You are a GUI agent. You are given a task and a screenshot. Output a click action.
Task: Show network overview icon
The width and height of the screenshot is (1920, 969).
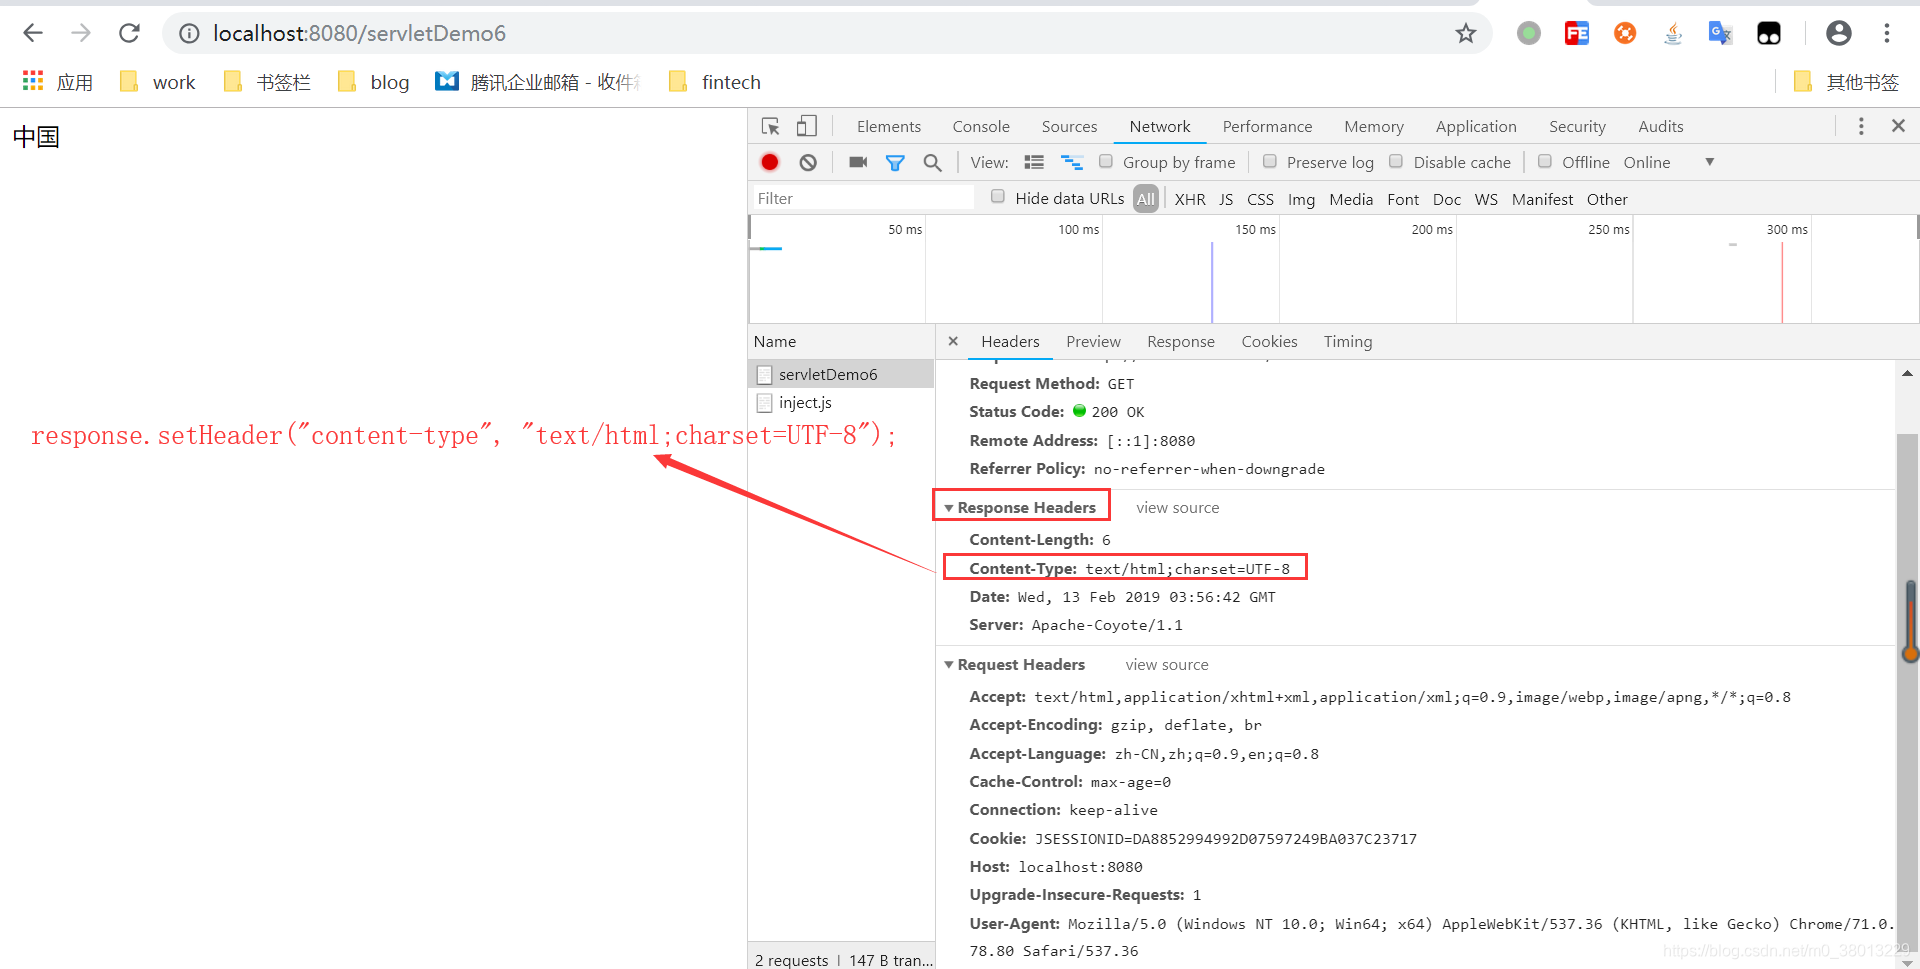pos(1072,162)
